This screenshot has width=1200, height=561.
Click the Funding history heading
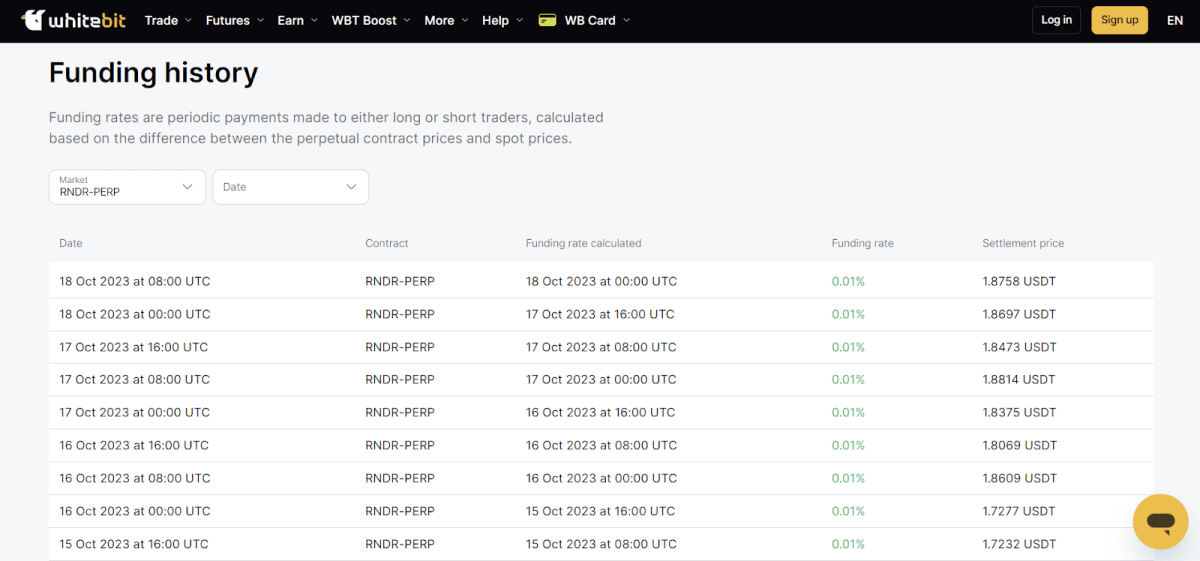coord(153,73)
